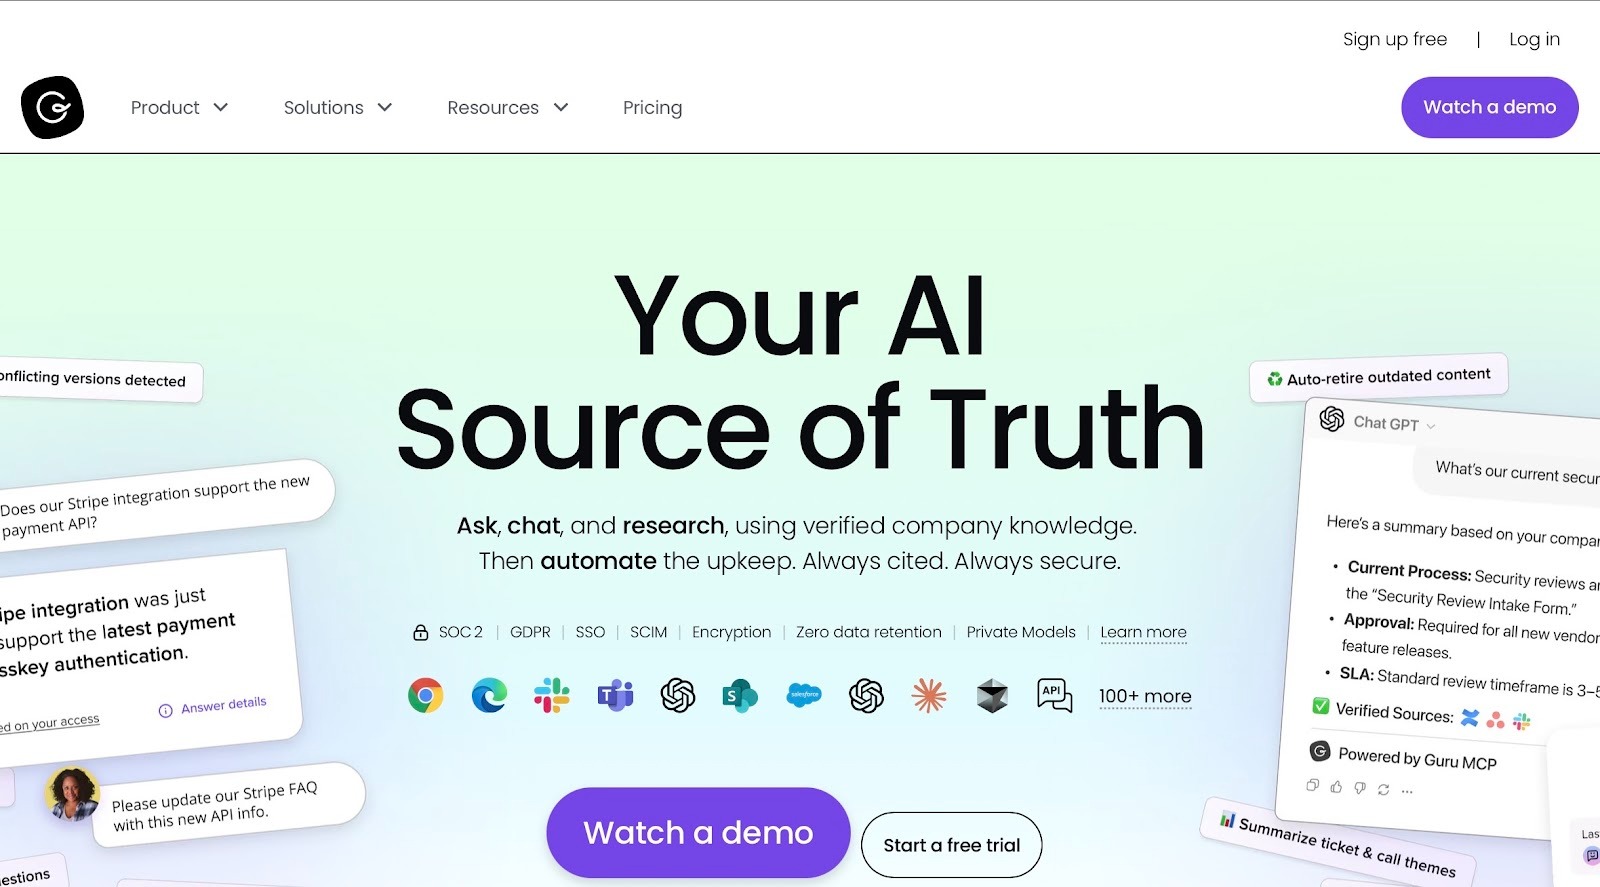Expand the Solutions dropdown menu
This screenshot has width=1600, height=887.
[338, 107]
